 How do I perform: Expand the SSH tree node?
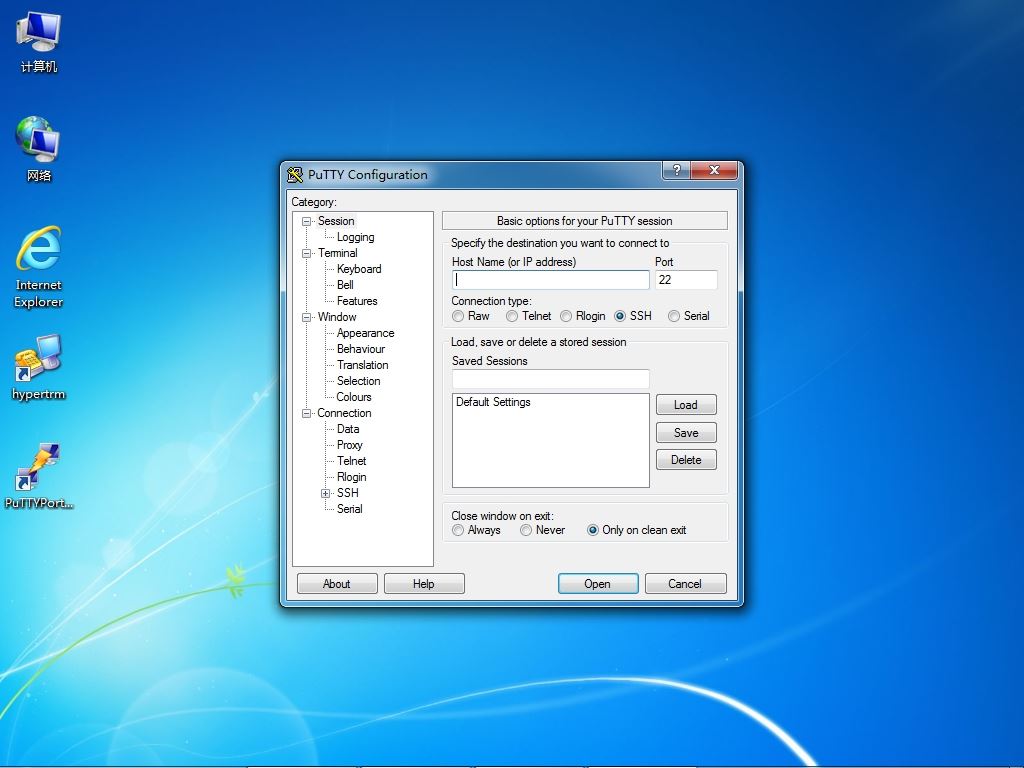point(325,494)
